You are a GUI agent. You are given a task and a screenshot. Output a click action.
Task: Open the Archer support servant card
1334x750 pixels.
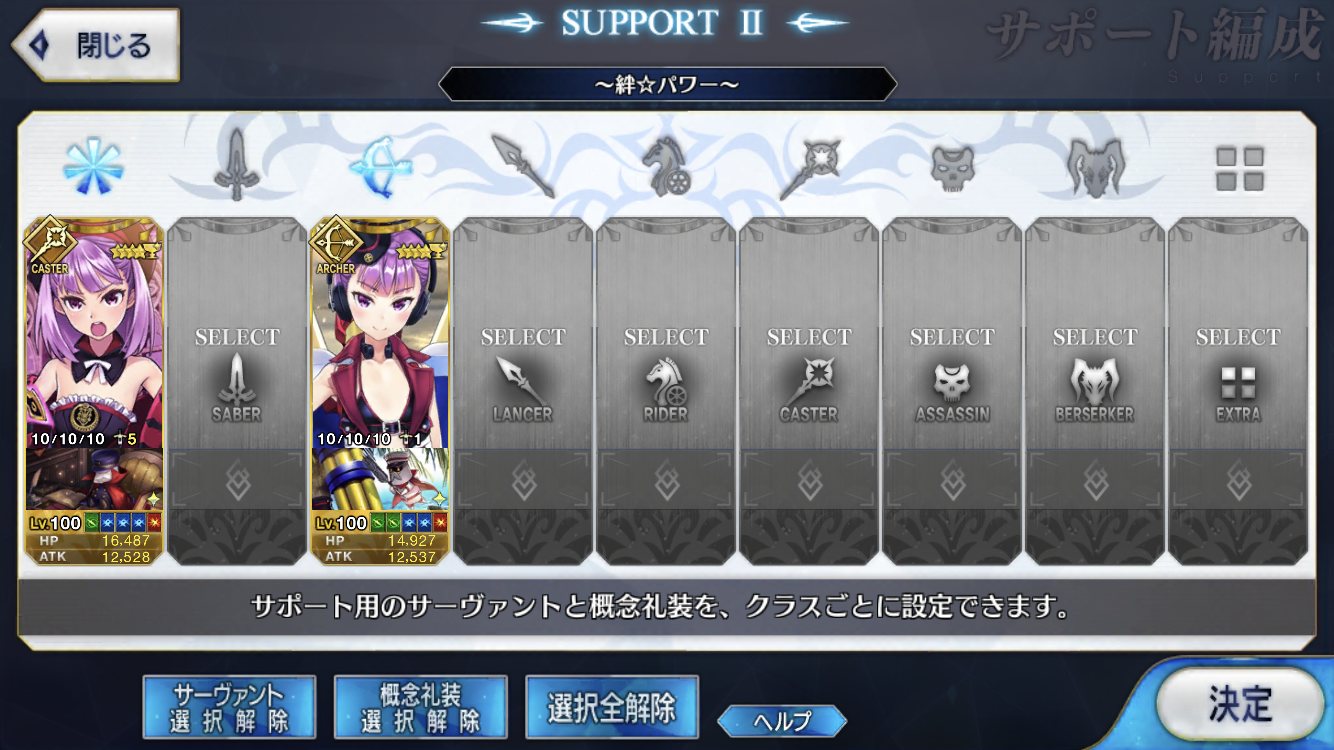click(380, 390)
